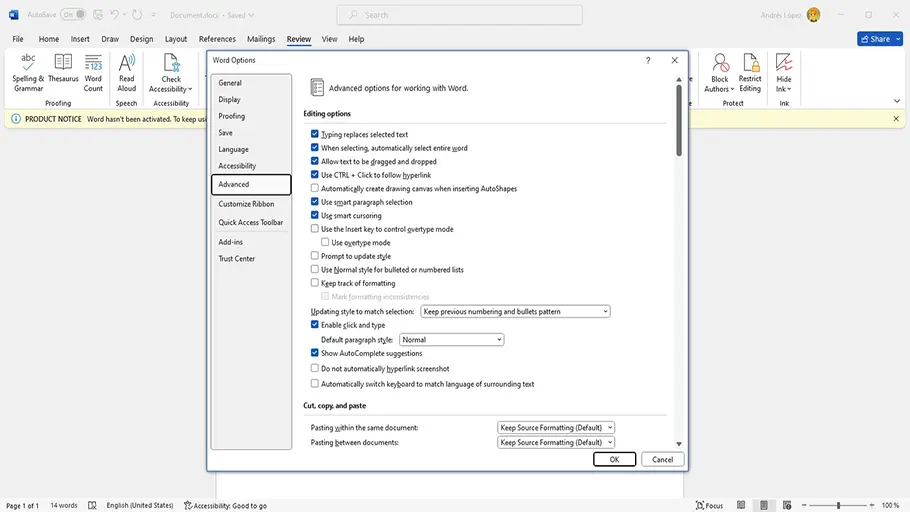Expand Default paragraph style dropdown
This screenshot has height=512, width=910.
coord(451,340)
